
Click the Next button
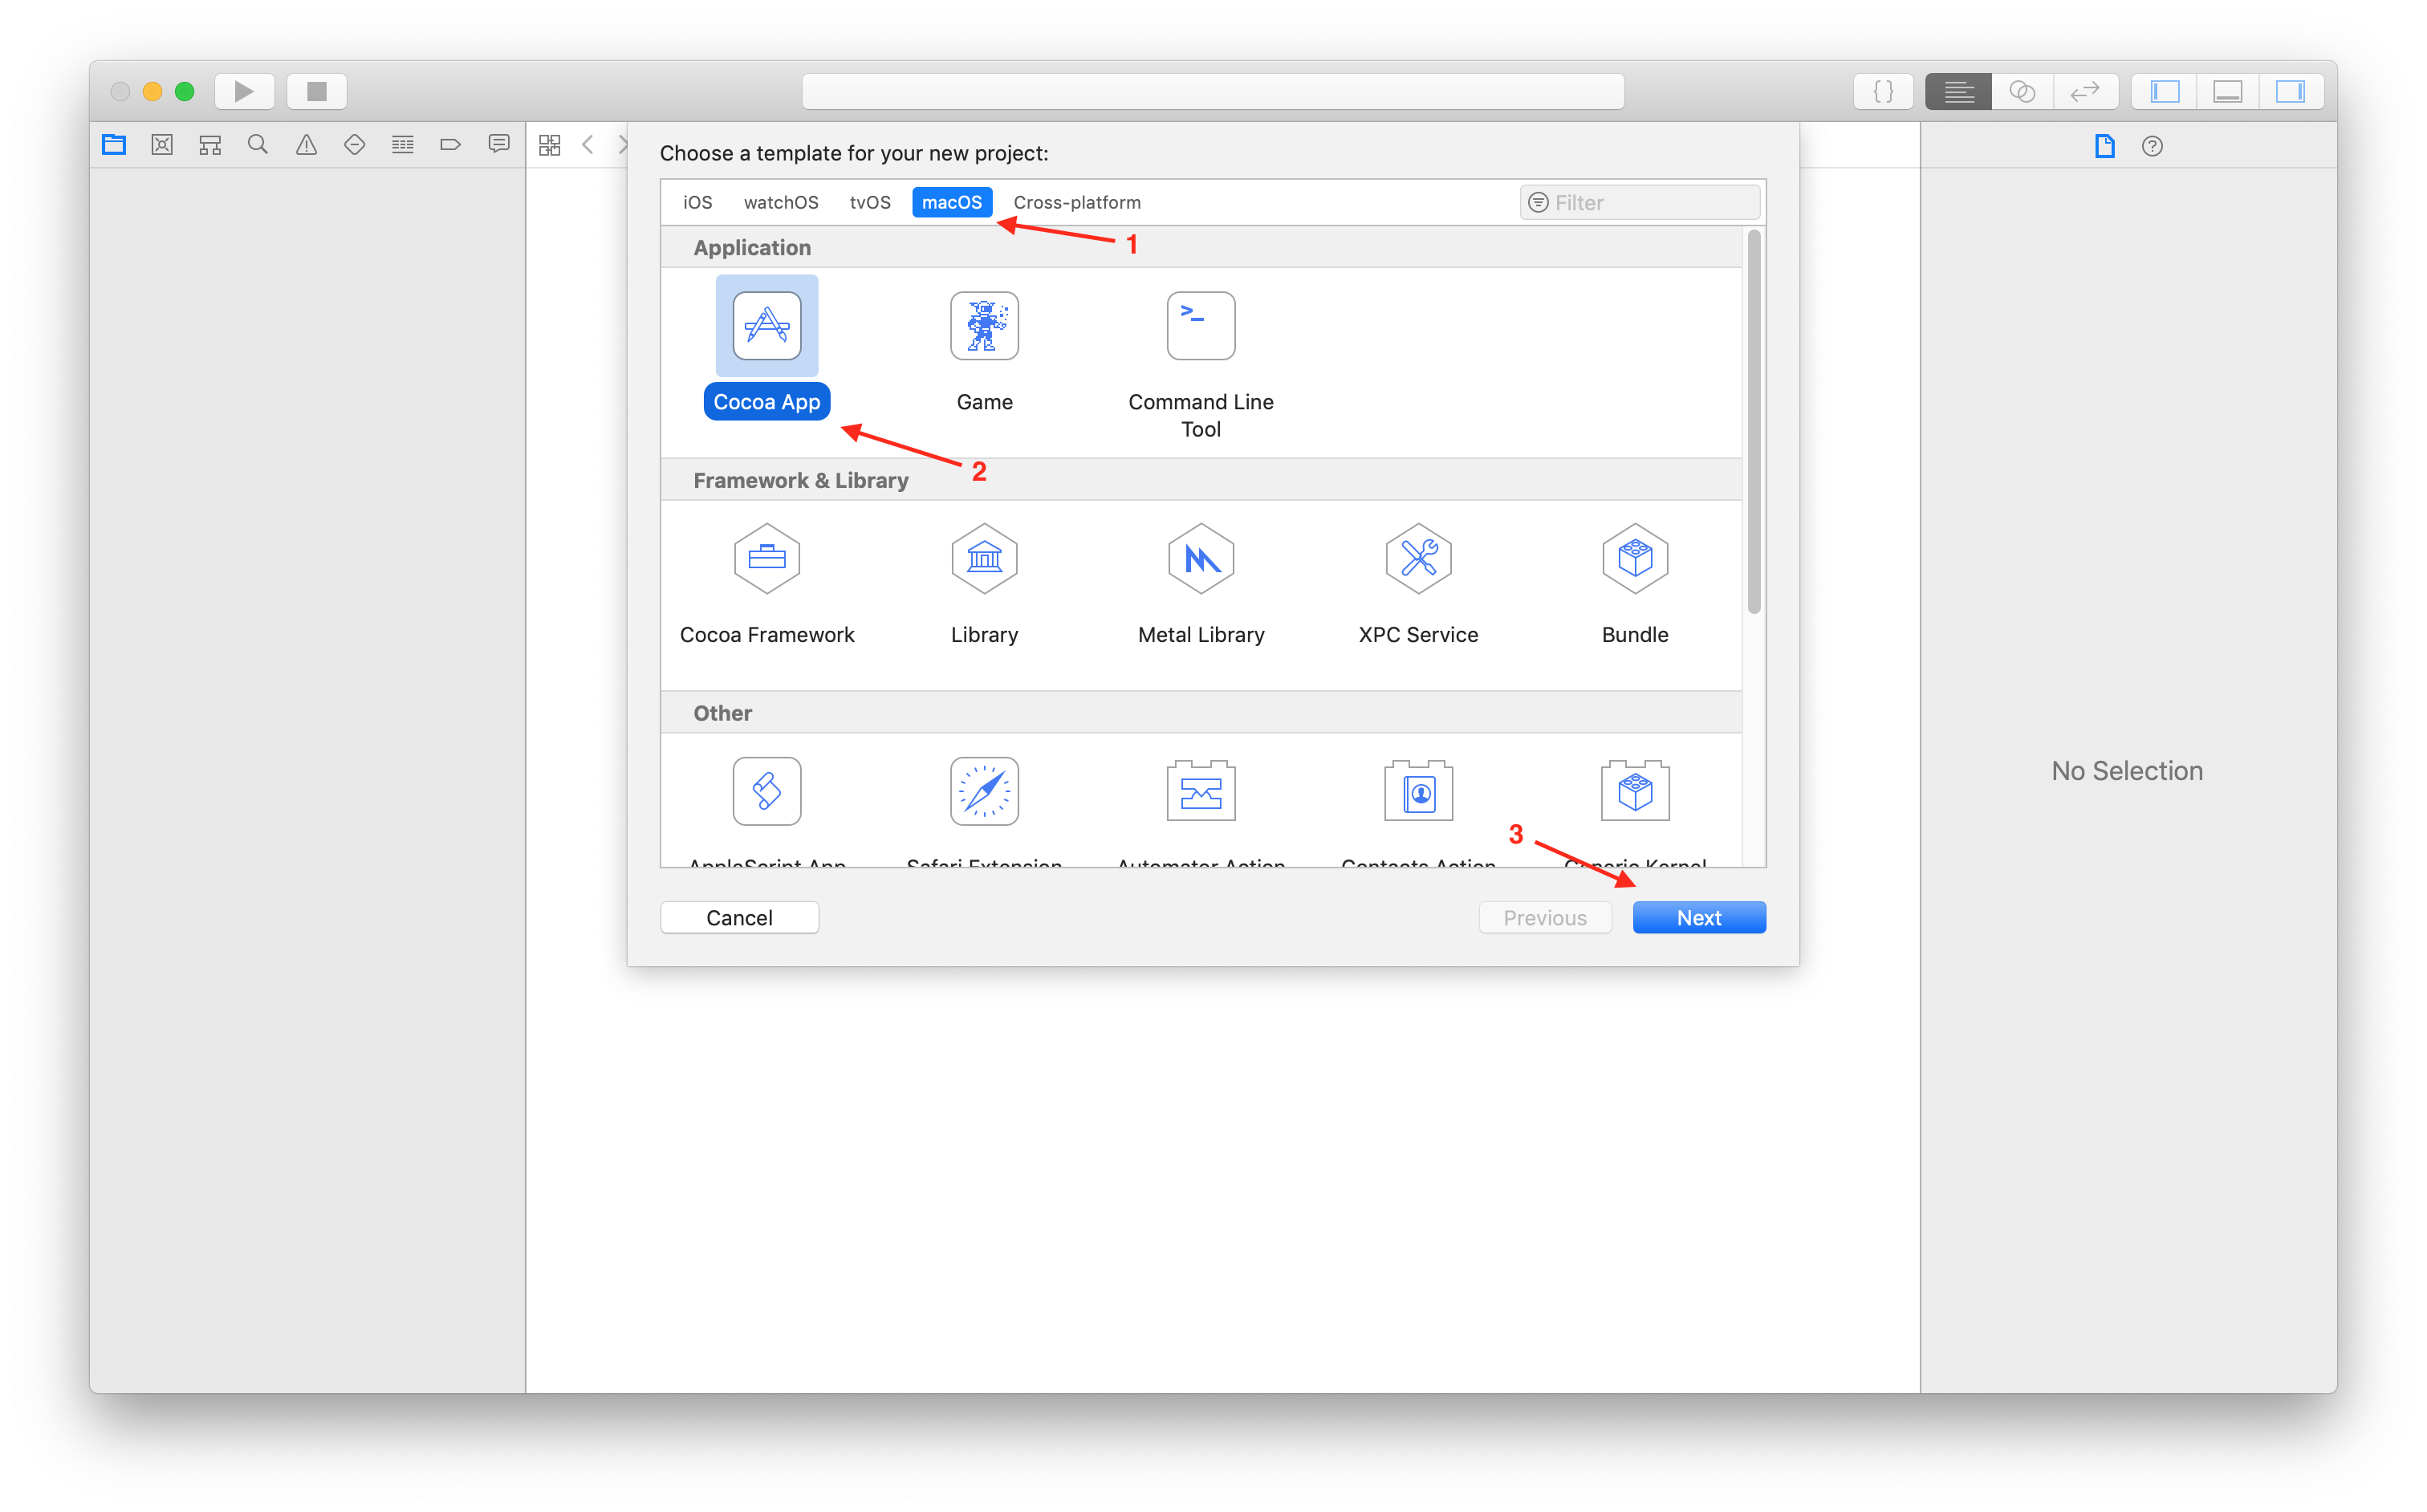coord(1698,917)
